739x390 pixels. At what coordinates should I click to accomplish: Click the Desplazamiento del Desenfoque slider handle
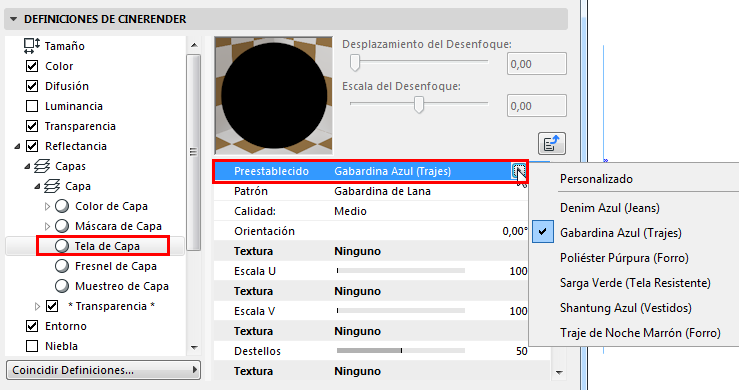355,62
